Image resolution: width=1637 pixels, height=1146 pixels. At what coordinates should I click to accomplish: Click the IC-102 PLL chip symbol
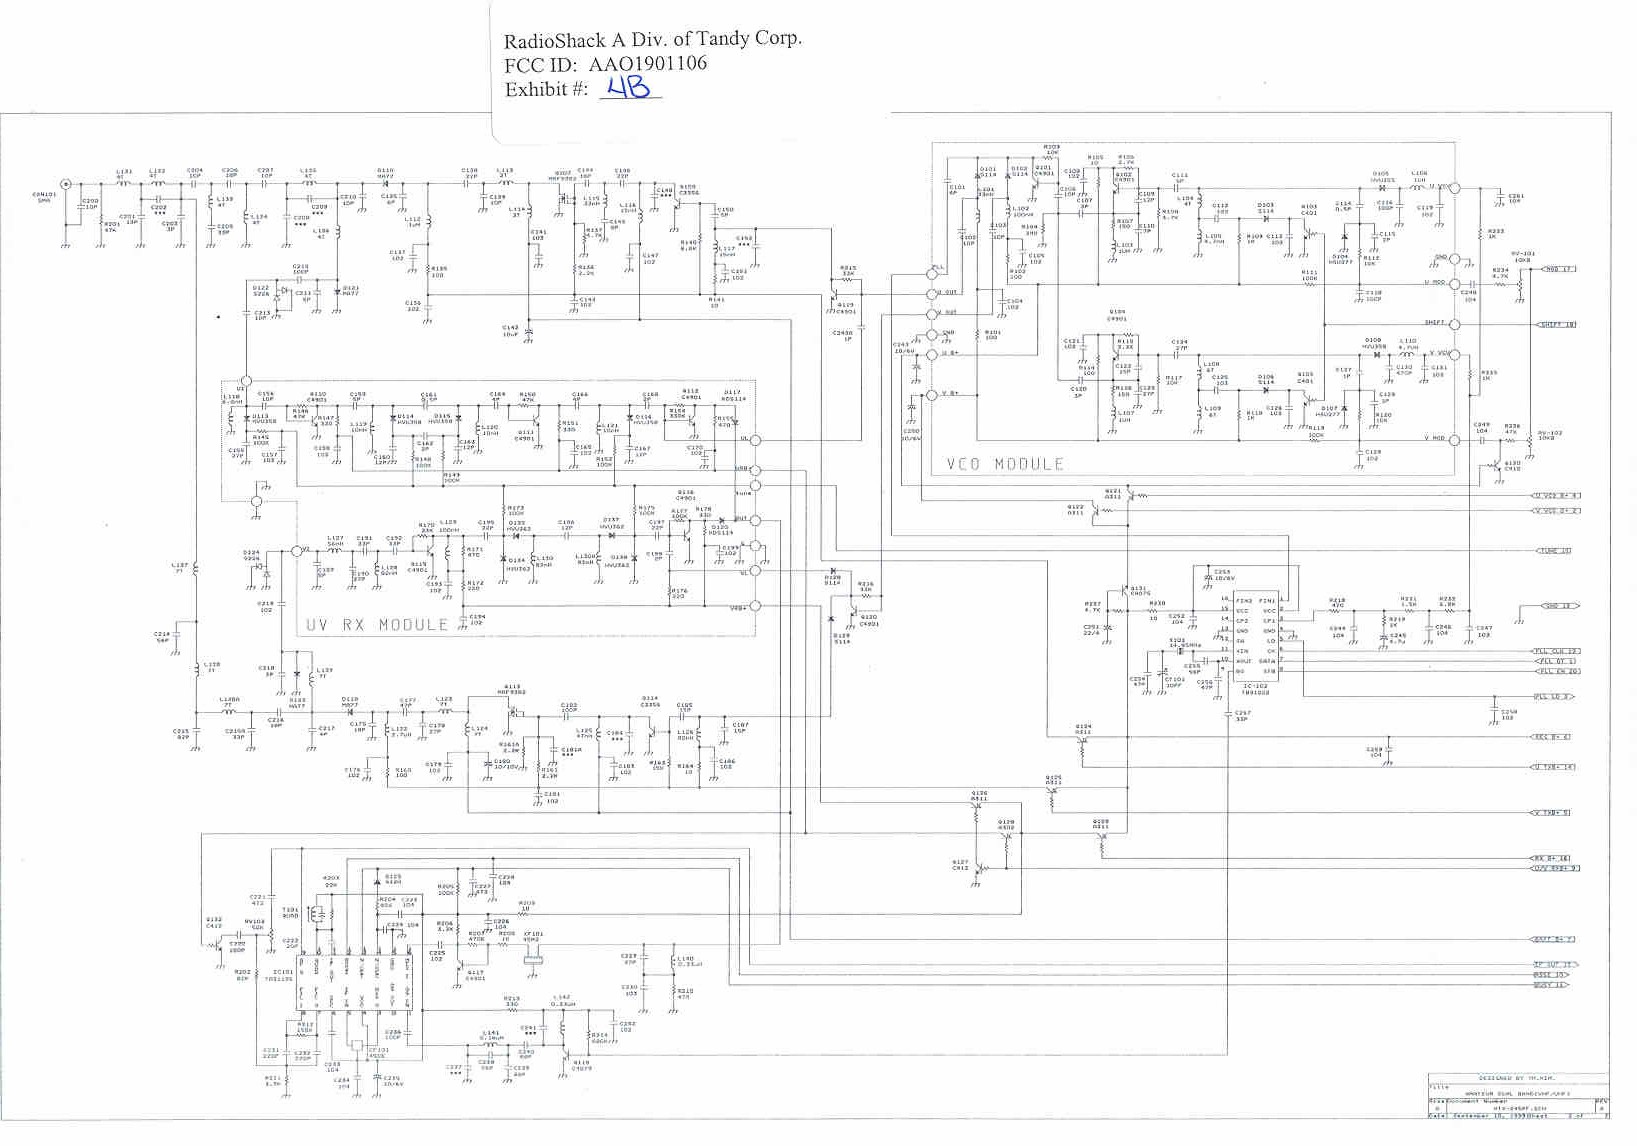pos(1255,635)
